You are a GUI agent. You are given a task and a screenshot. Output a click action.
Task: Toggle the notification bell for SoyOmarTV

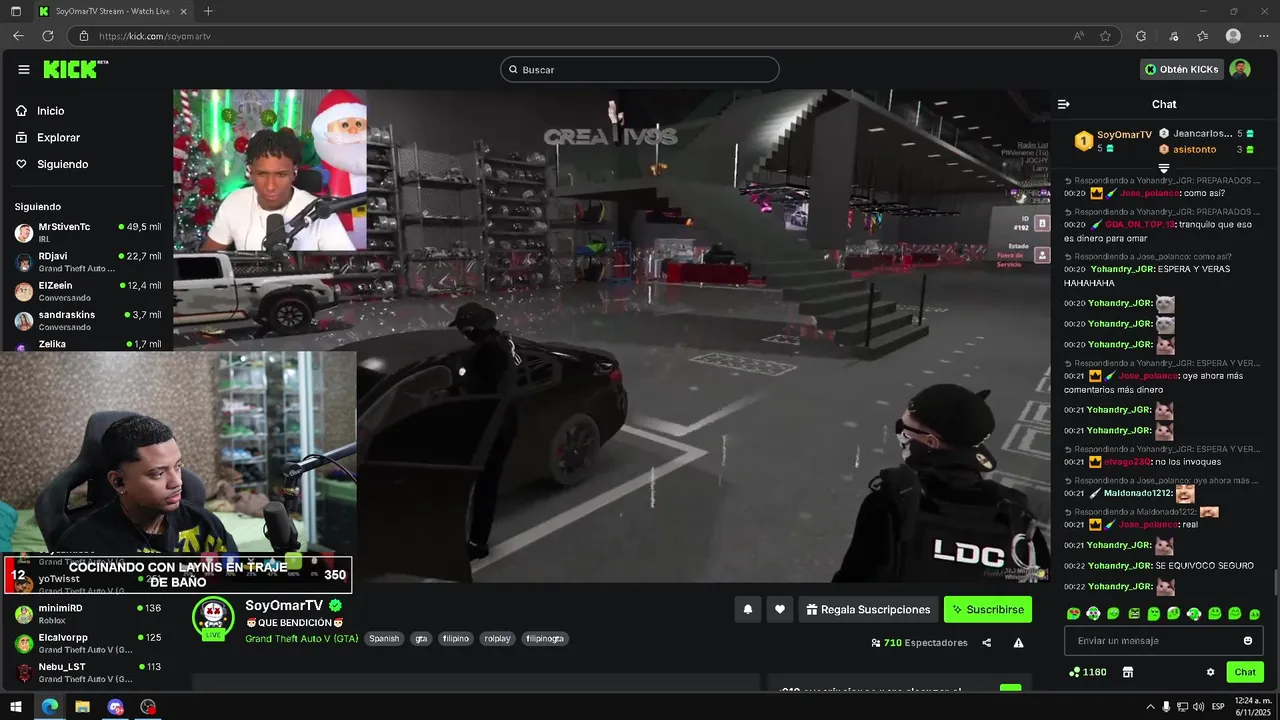pyautogui.click(x=747, y=609)
